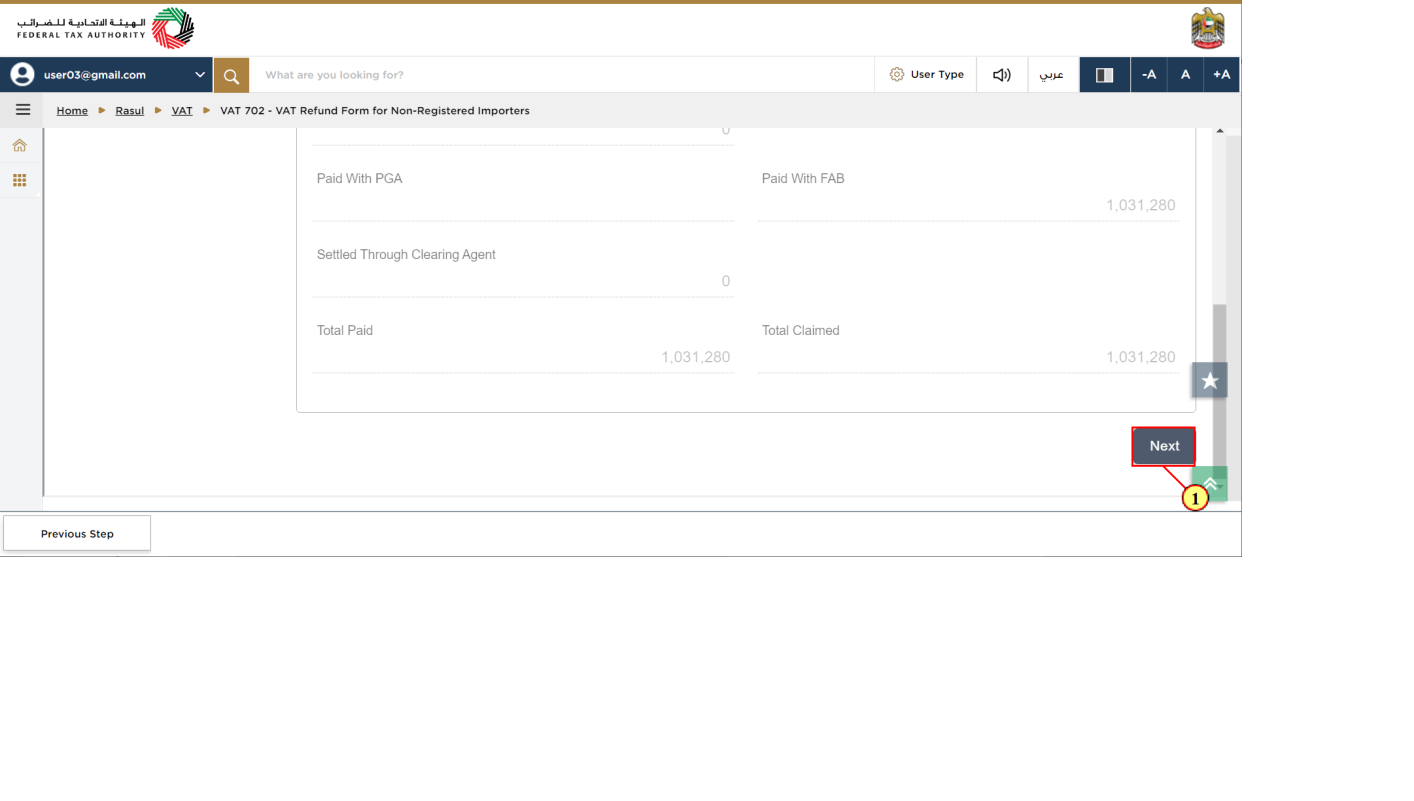Click the Total Paid value field
Viewport: 1414px width, 801px height.
[523, 357]
